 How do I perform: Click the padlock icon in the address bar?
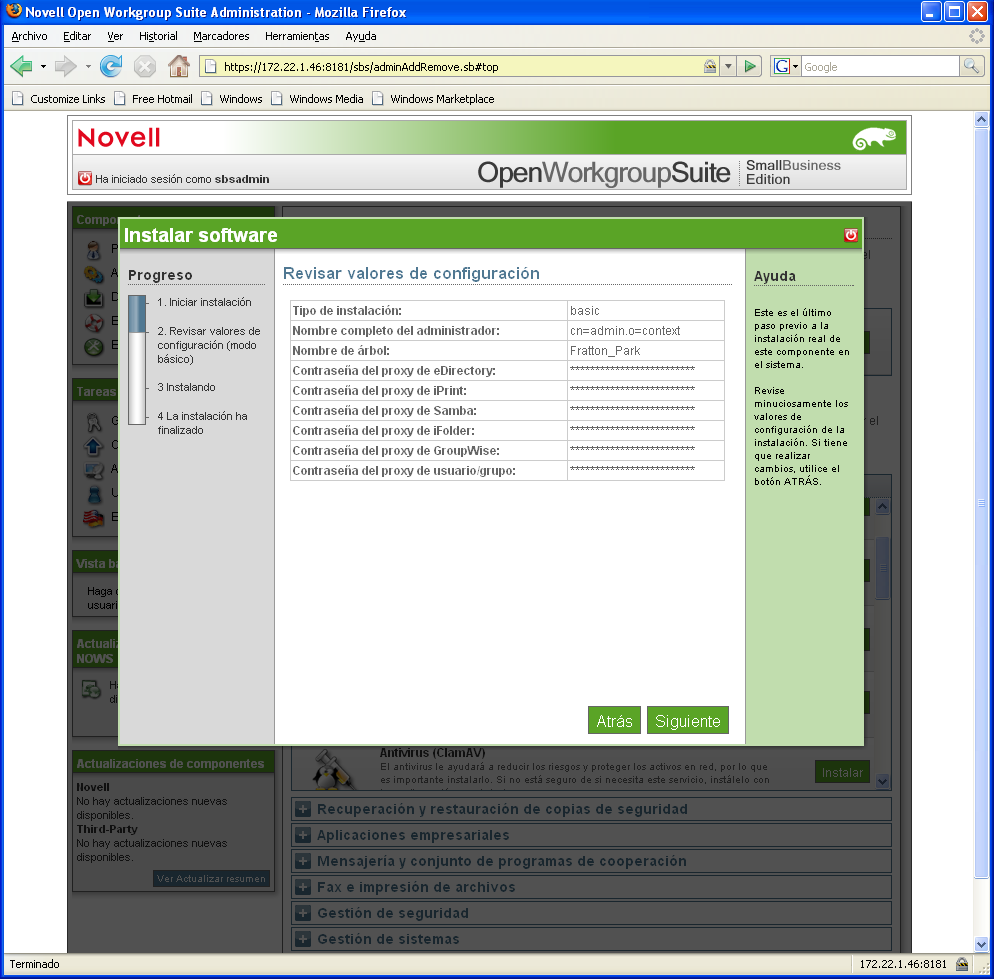(x=710, y=66)
